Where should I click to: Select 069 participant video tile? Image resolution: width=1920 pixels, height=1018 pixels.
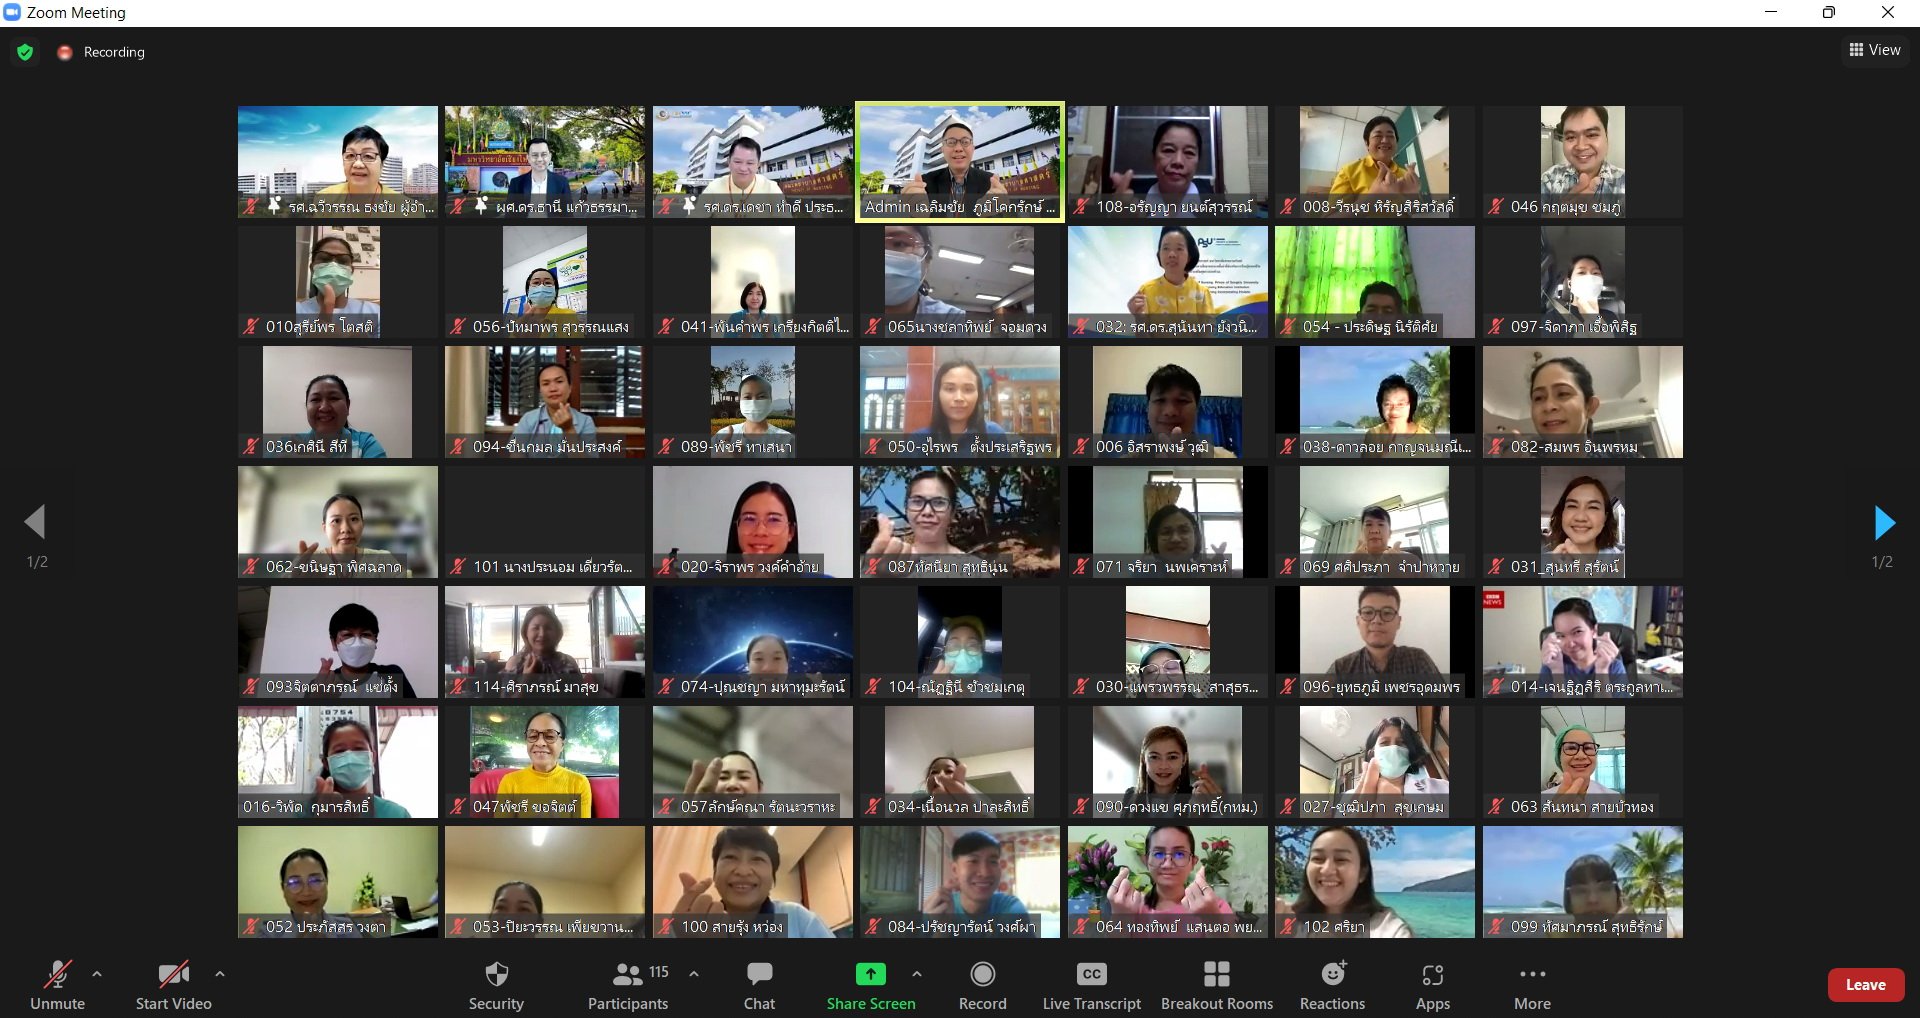(x=1375, y=522)
